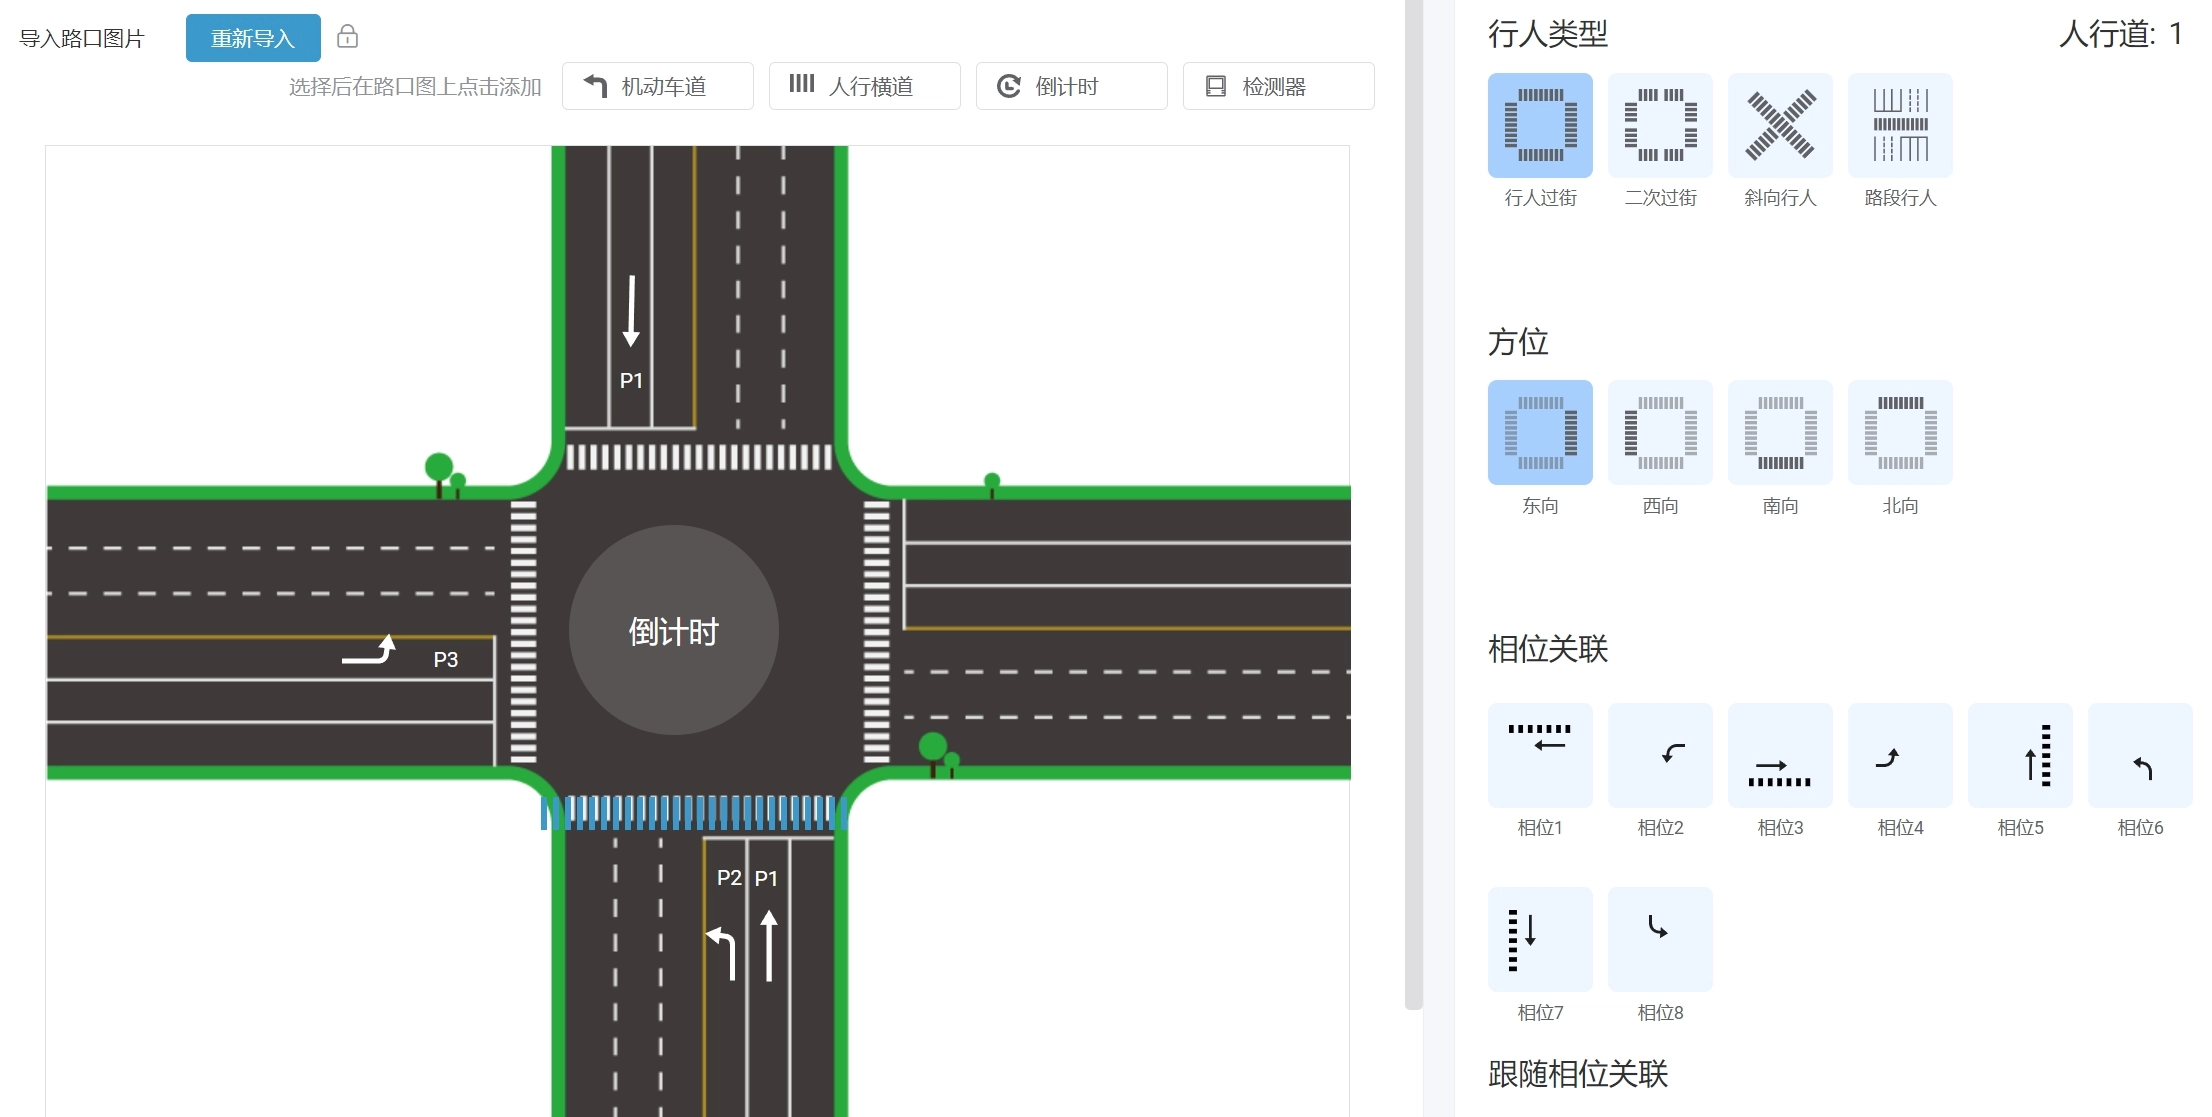Select the 斜向行人 diagonal crossing icon

click(x=1780, y=125)
